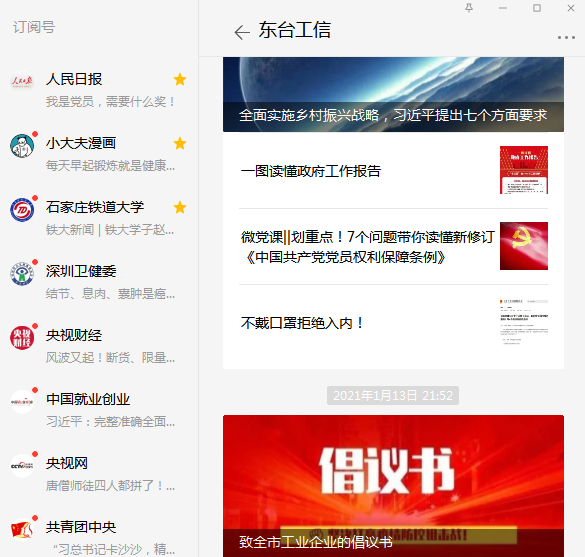The height and width of the screenshot is (557, 585).
Task: Open the red 倡议书 cover article
Action: (393, 486)
